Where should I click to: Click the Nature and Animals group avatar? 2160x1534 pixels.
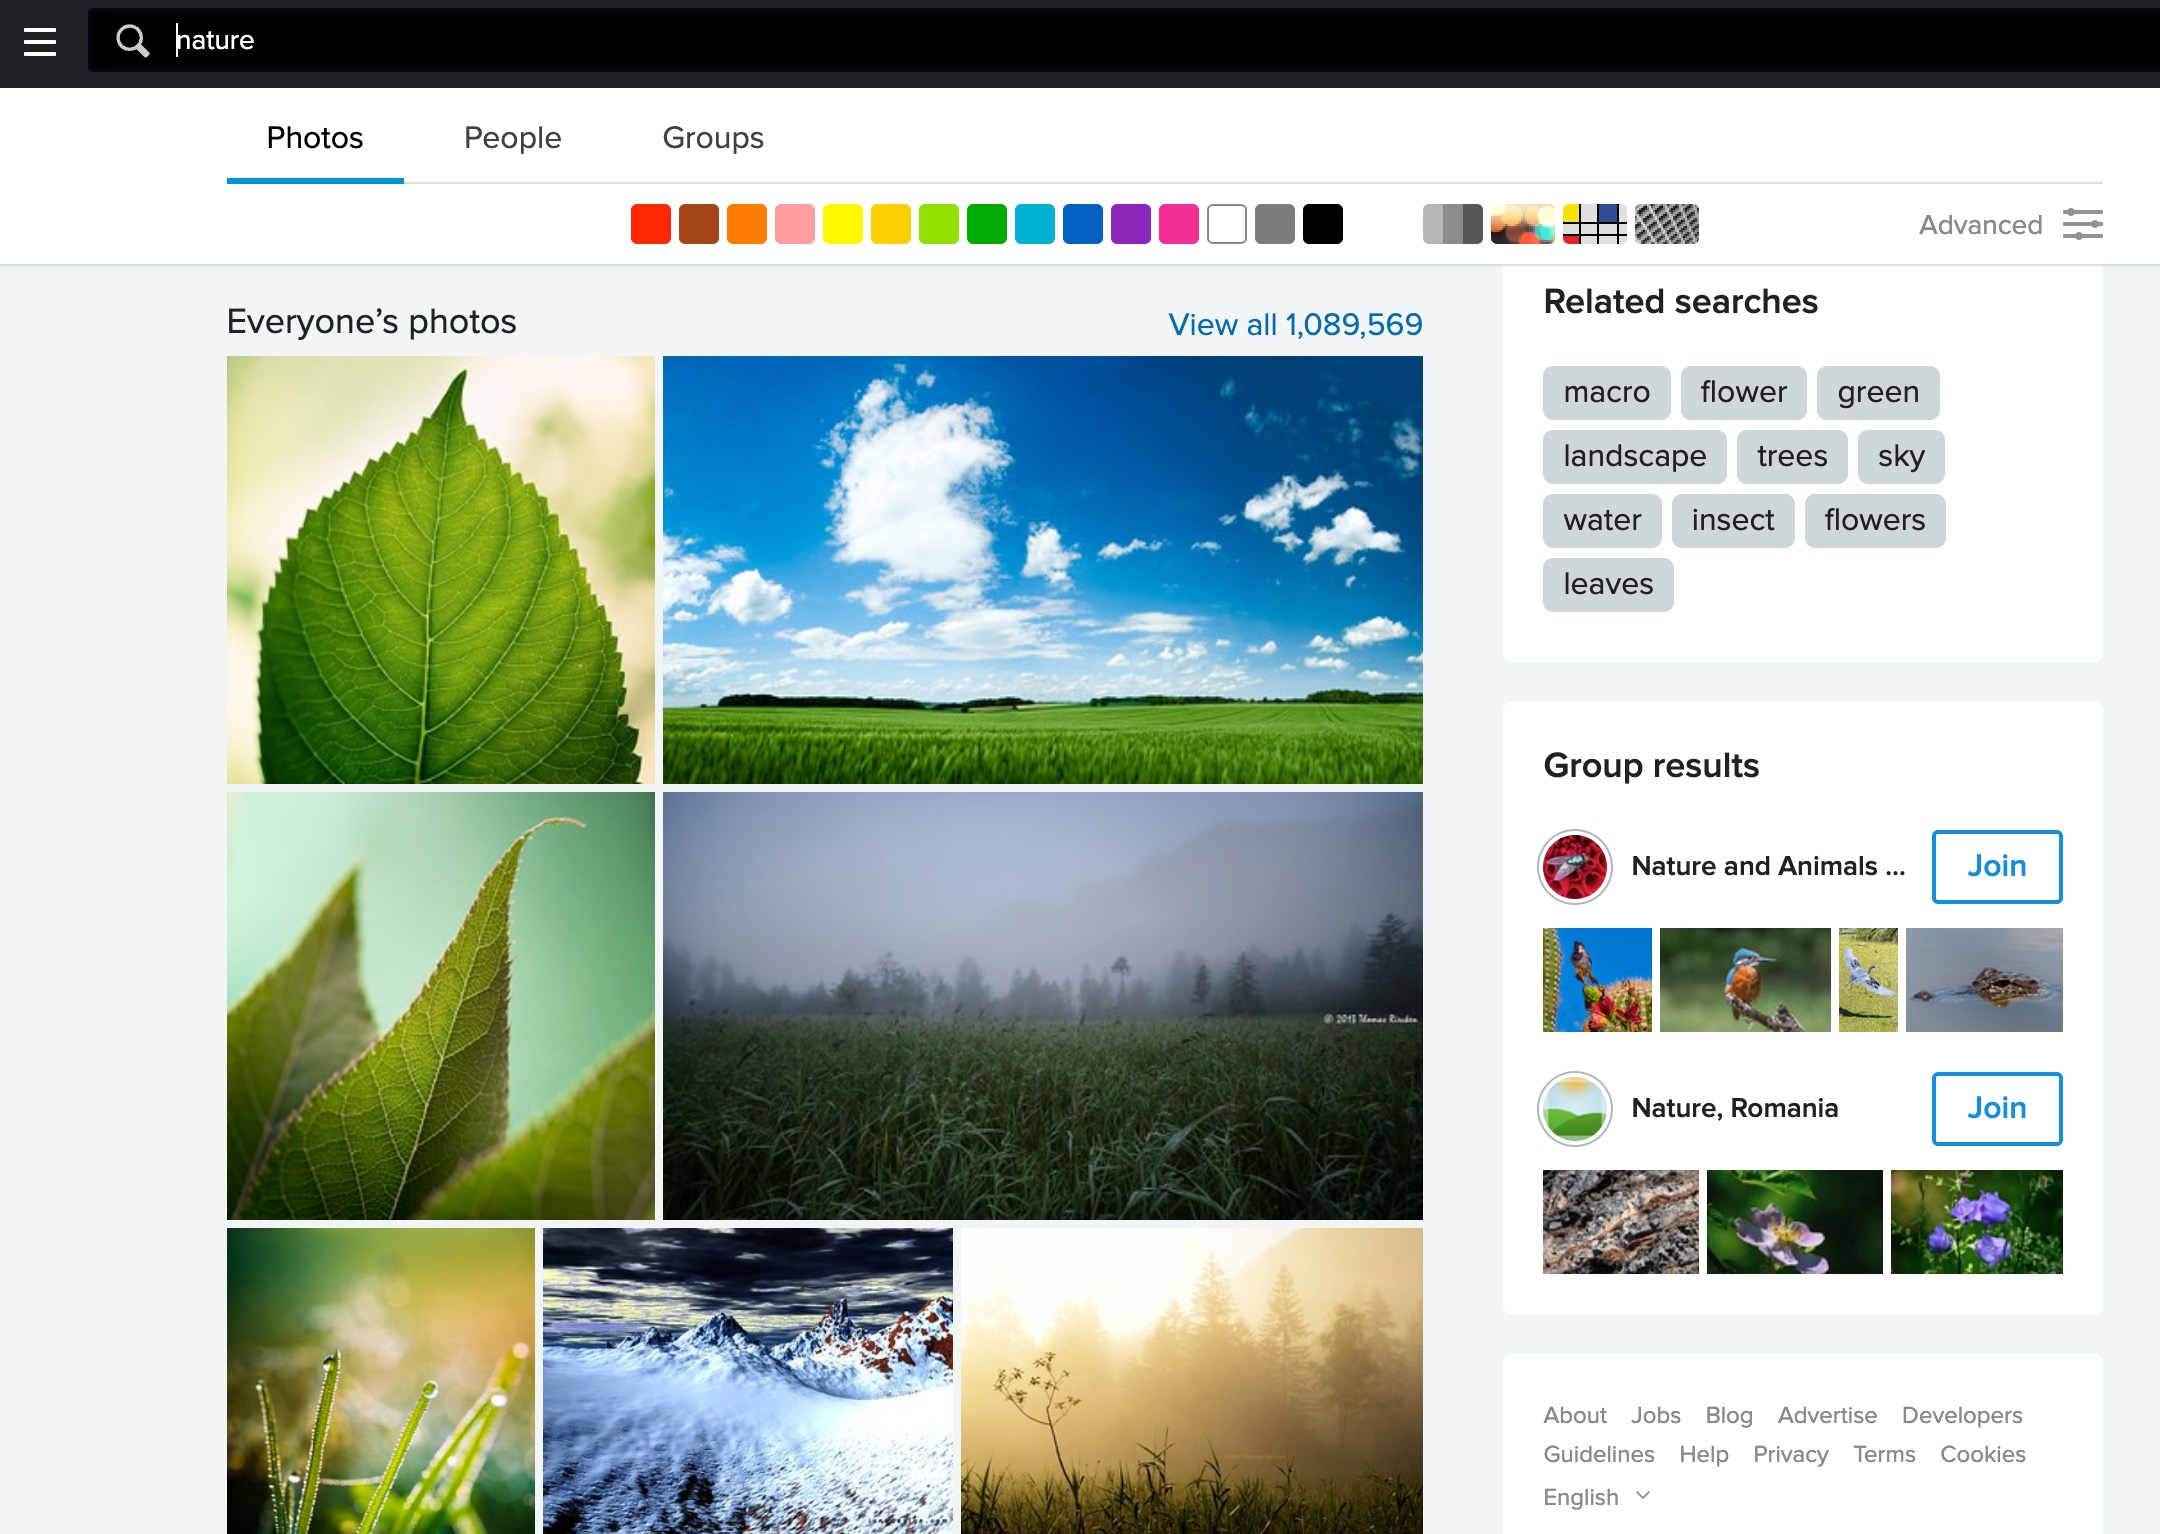(x=1574, y=866)
